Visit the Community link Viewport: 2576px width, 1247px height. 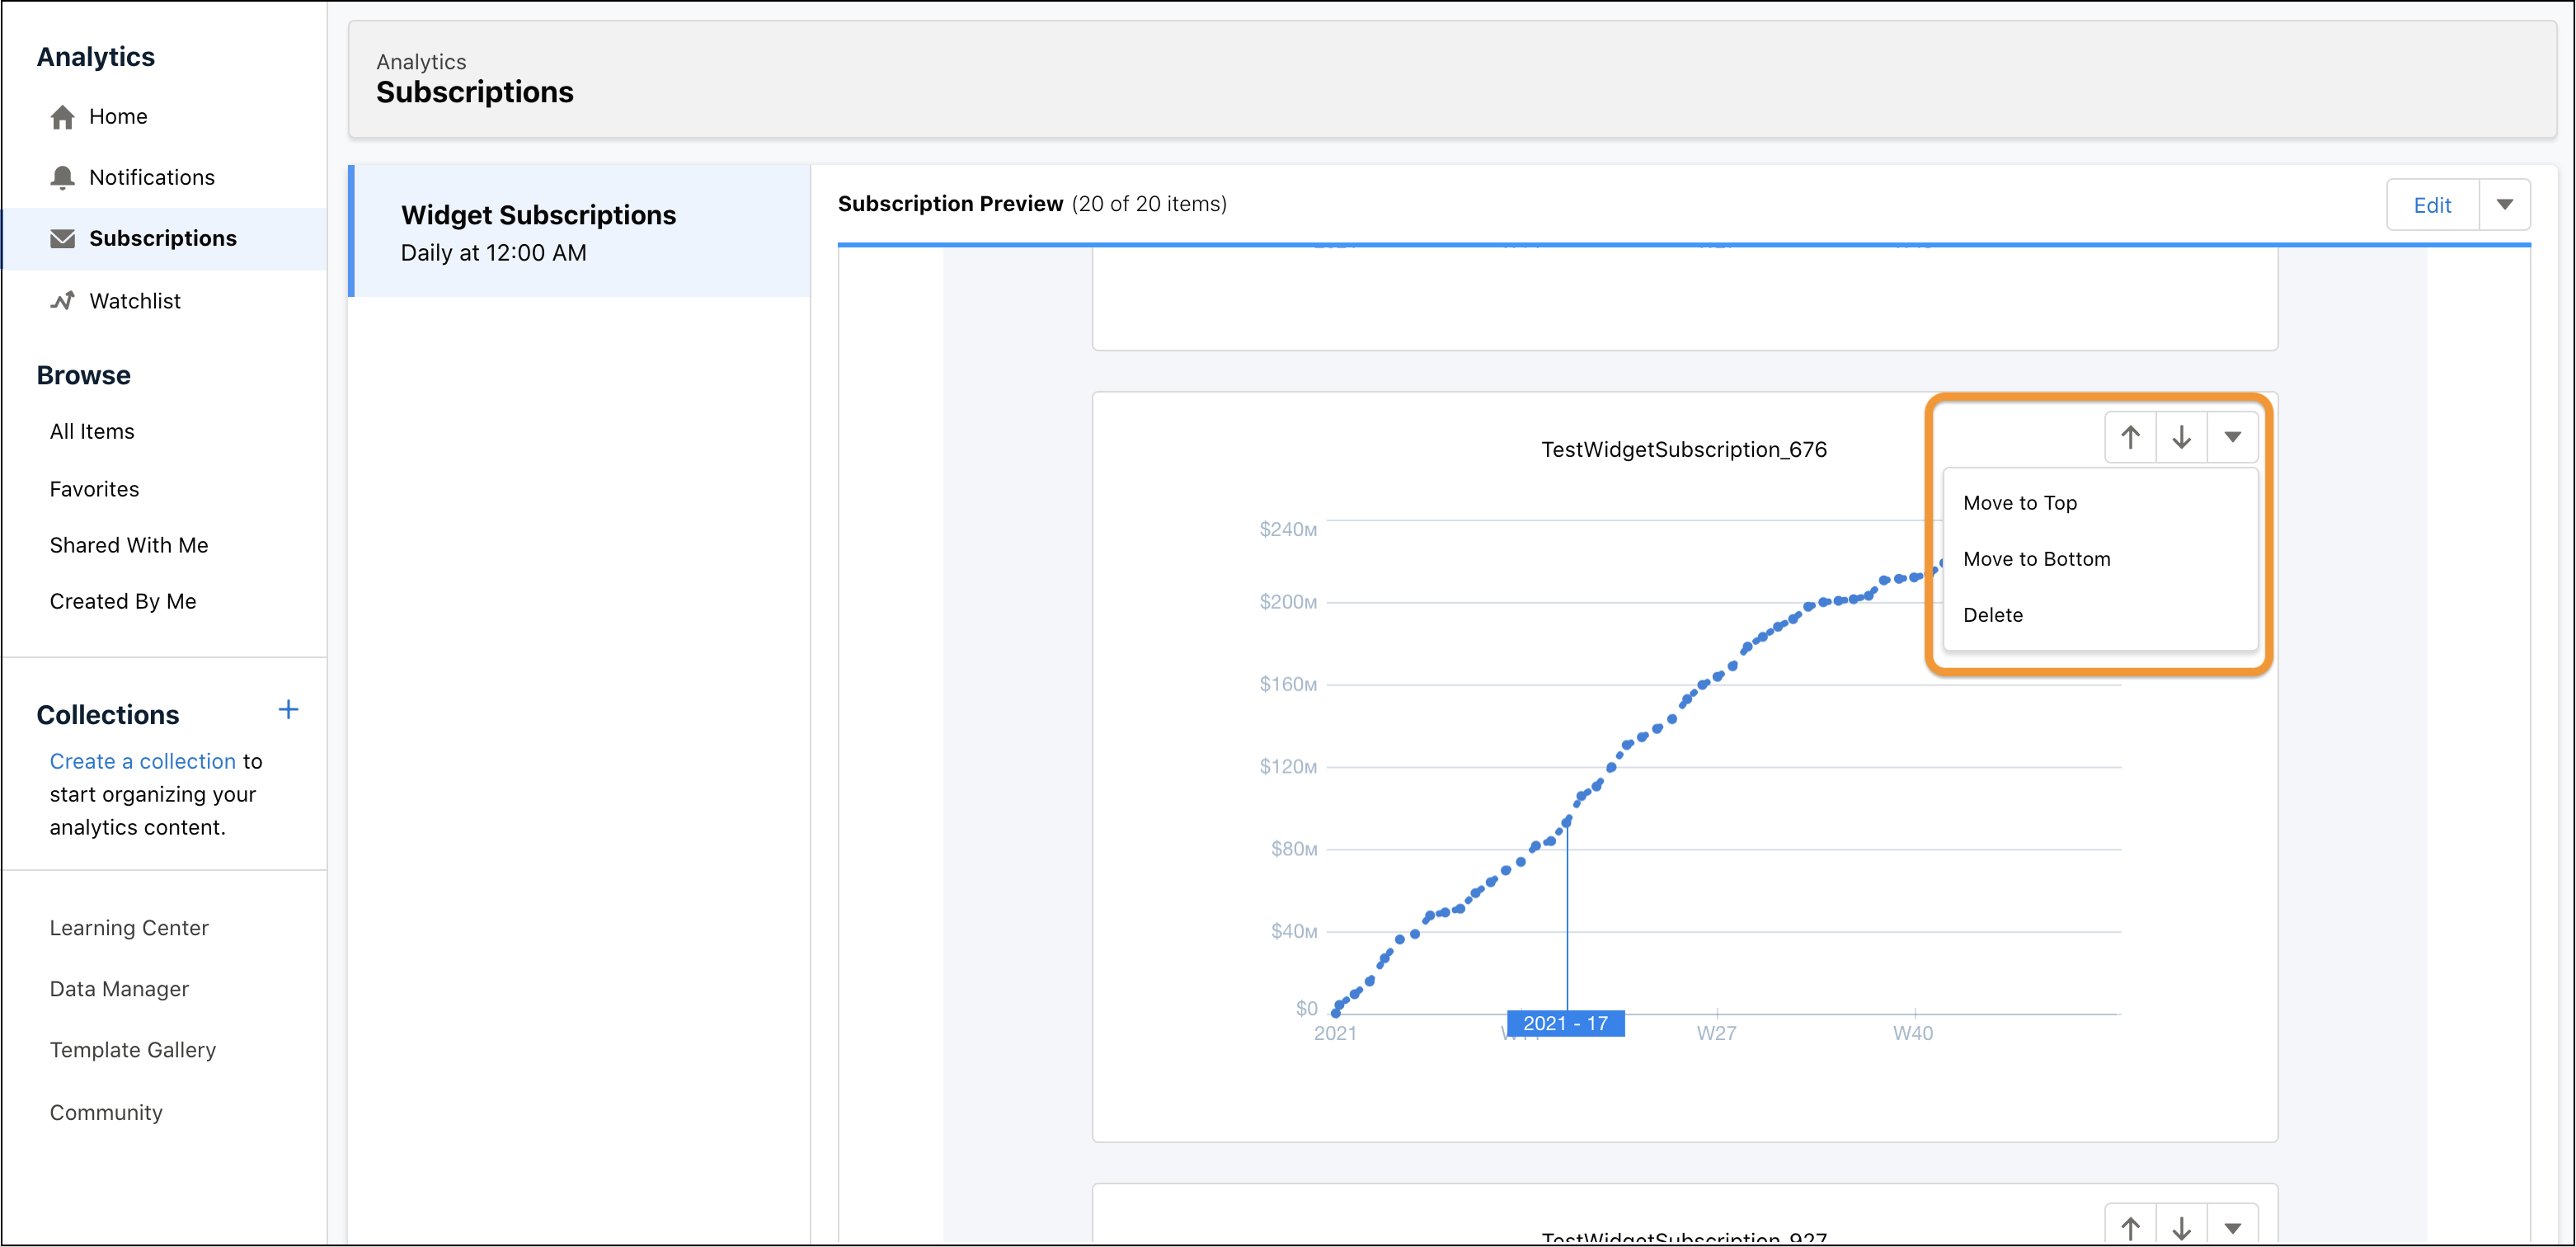click(x=106, y=1113)
